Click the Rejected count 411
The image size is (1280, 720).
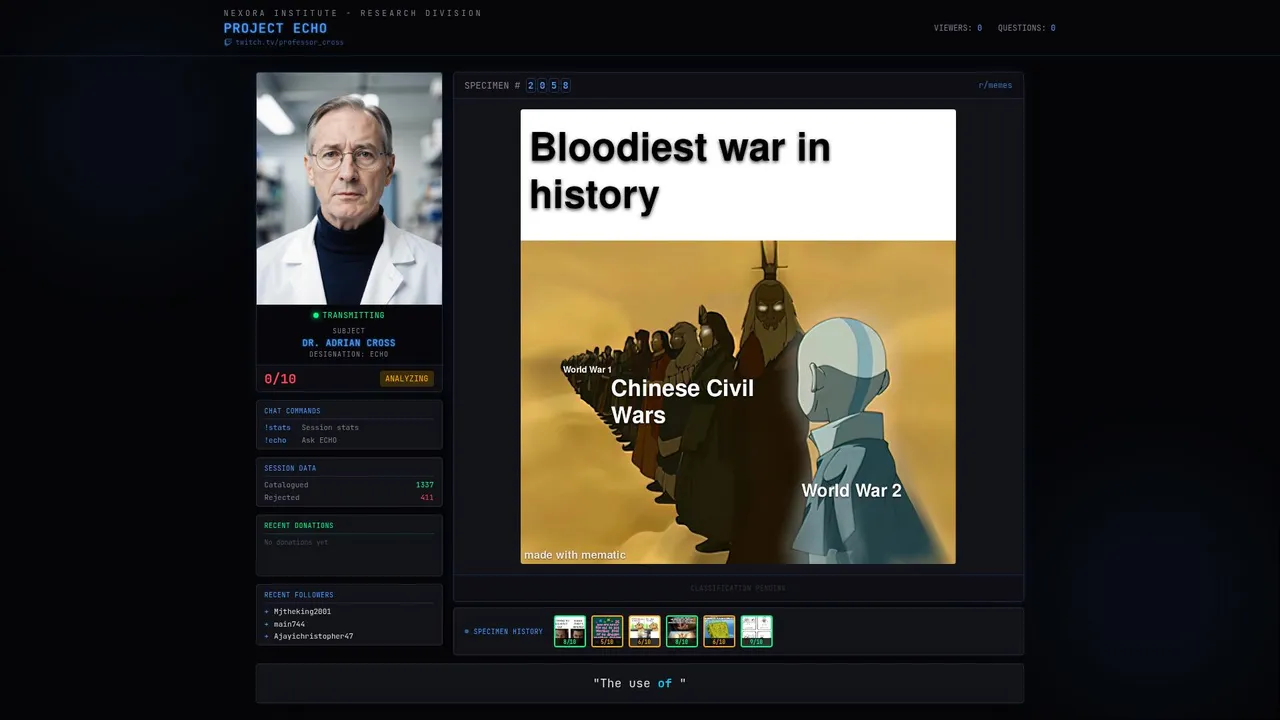[x=427, y=497]
